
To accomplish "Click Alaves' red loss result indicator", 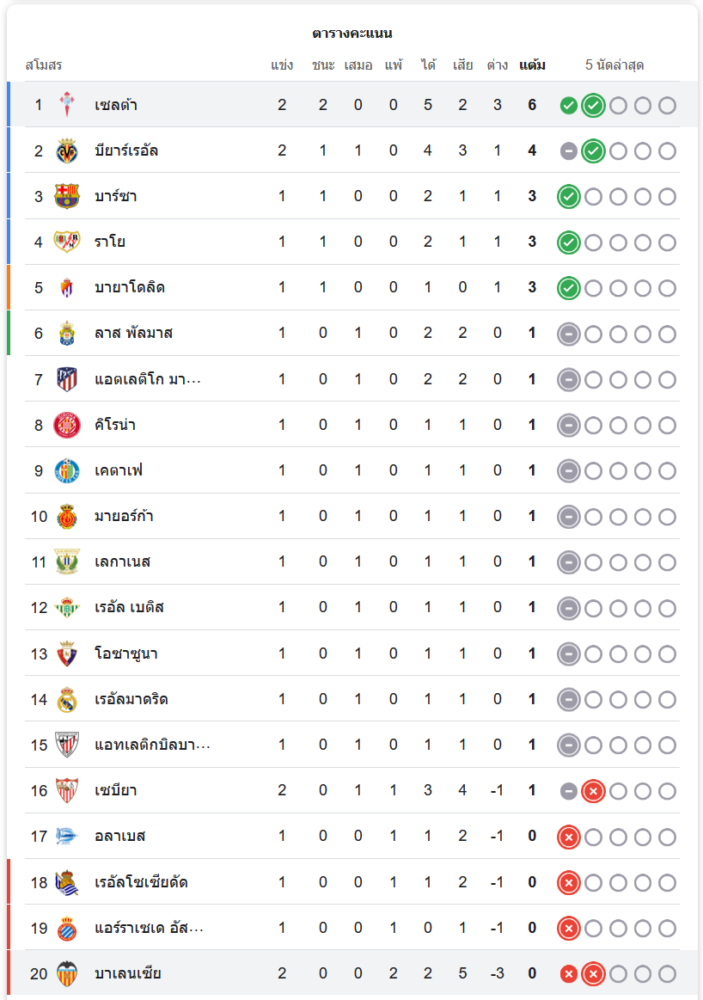I will (x=569, y=836).
